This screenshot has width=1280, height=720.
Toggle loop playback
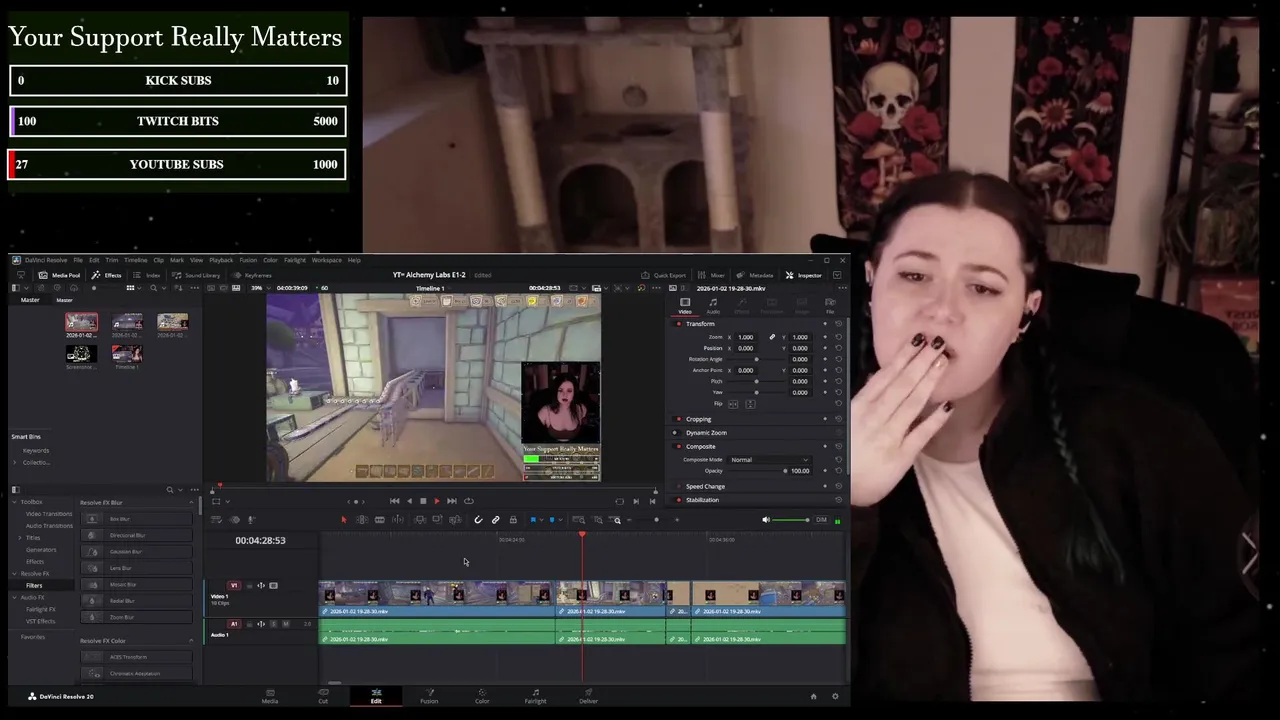pos(469,501)
